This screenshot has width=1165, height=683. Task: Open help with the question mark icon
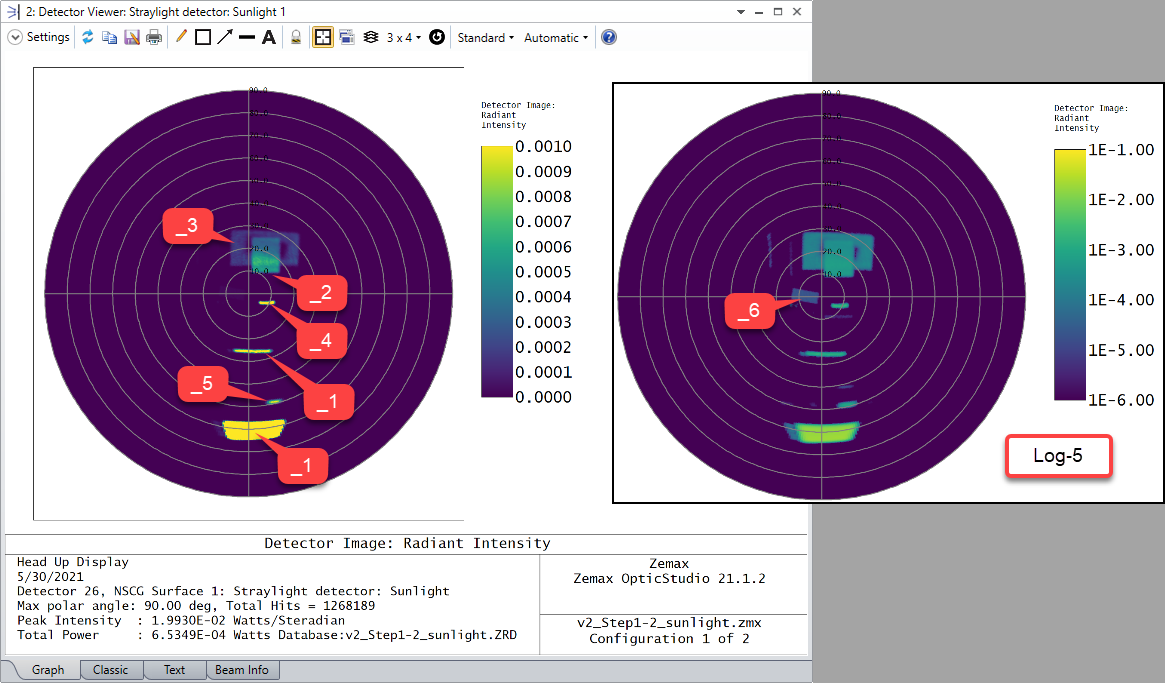(x=609, y=37)
